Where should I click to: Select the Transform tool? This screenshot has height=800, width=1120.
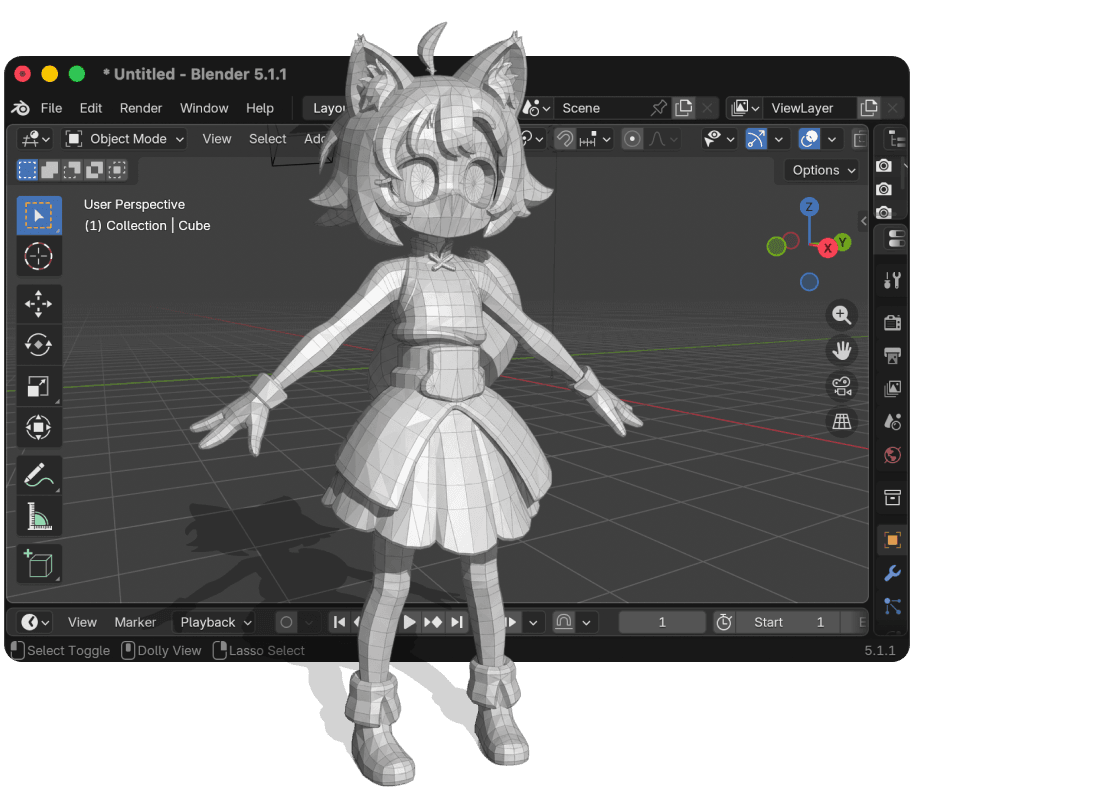click(x=39, y=427)
